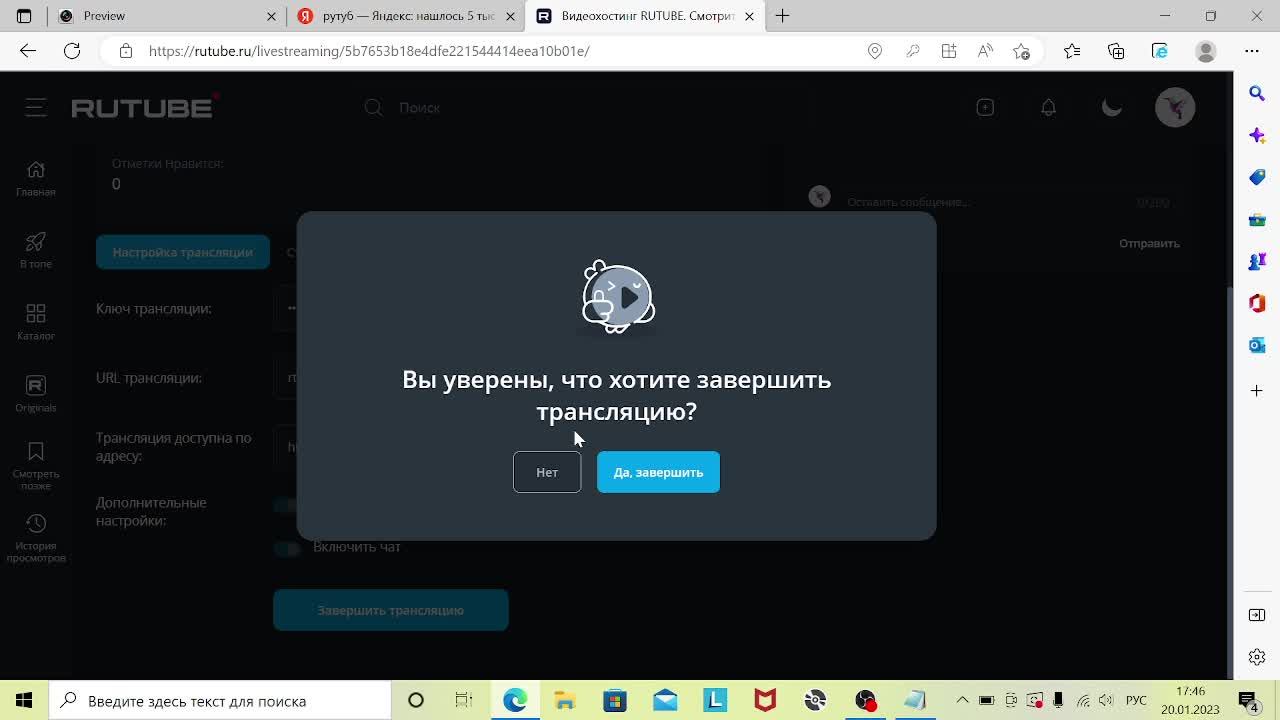The width and height of the screenshot is (1280, 720).
Task: Open the Edge sidebar Tools icon
Action: (1257, 219)
